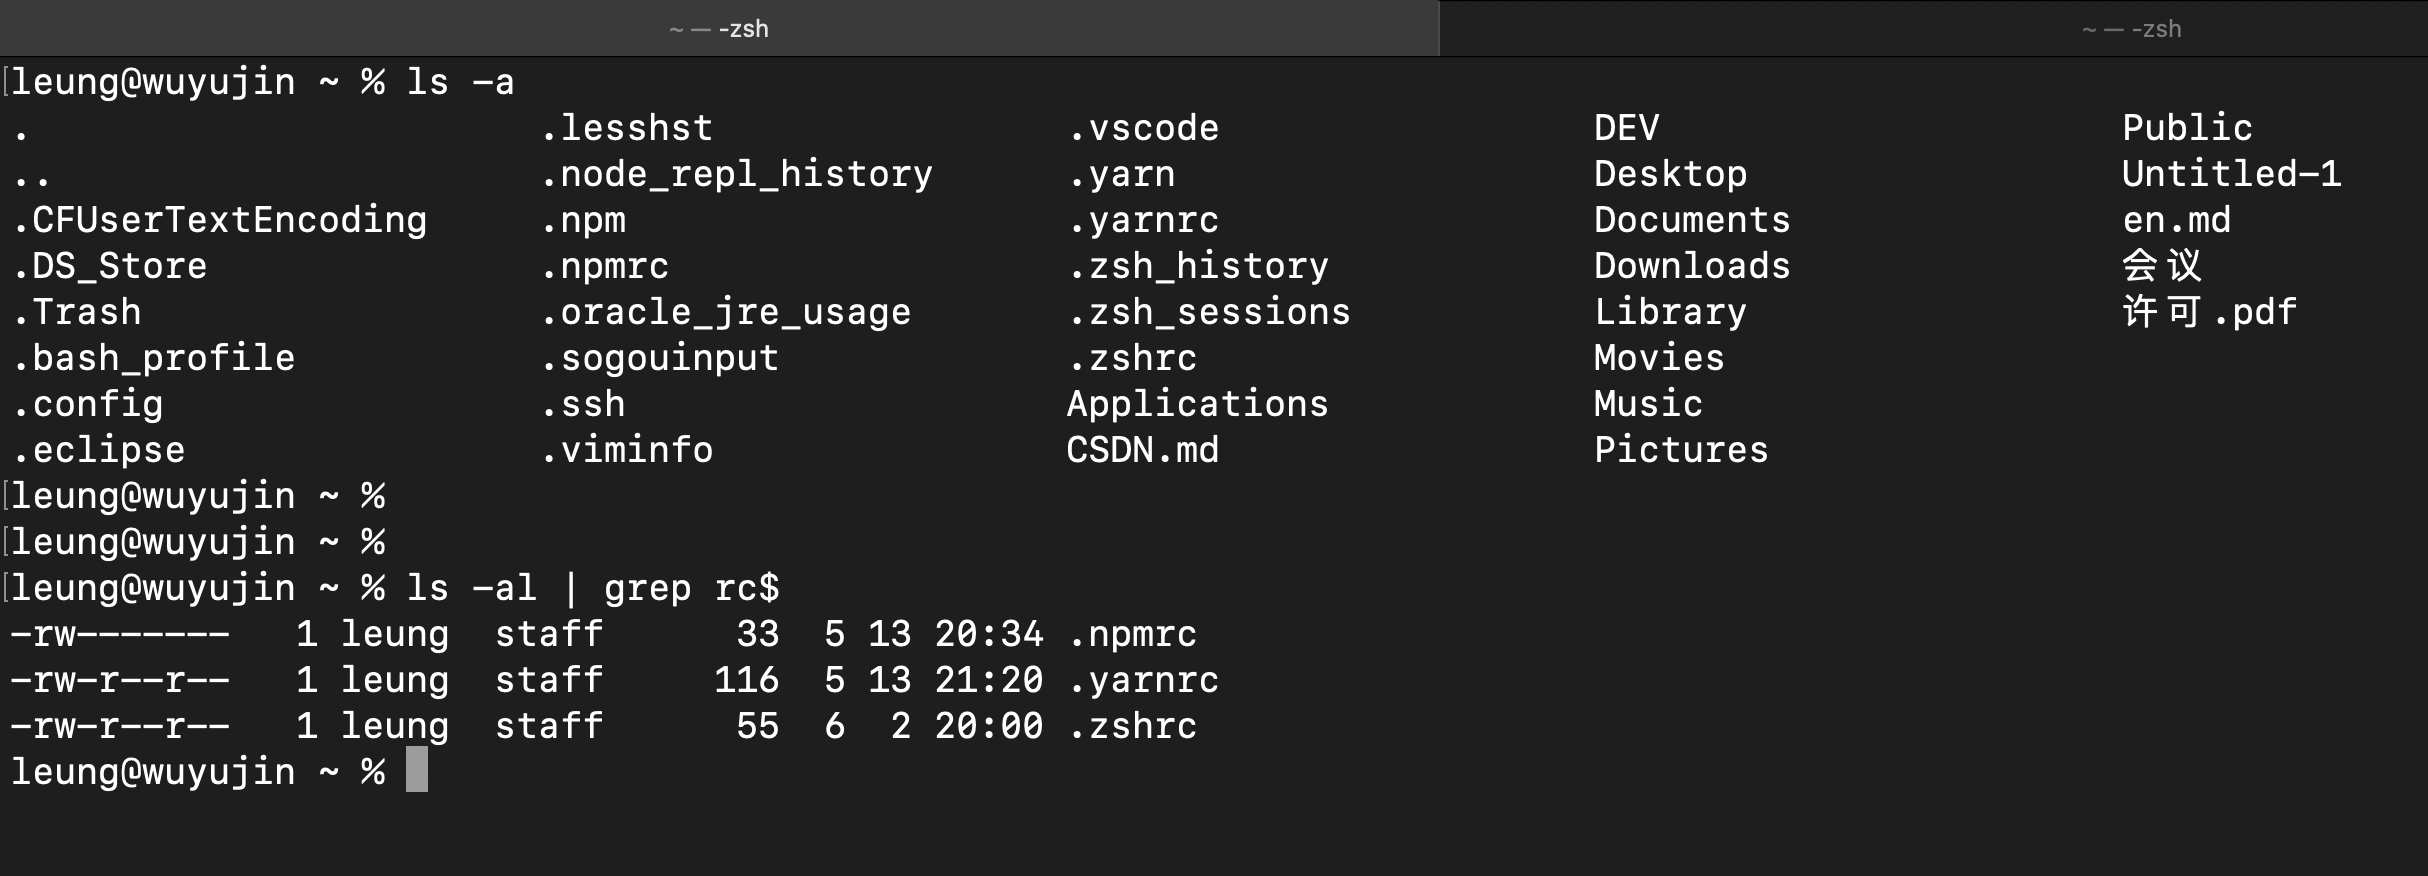Select the .ssh directory name
The height and width of the screenshot is (876, 2428).
pyautogui.click(x=583, y=403)
